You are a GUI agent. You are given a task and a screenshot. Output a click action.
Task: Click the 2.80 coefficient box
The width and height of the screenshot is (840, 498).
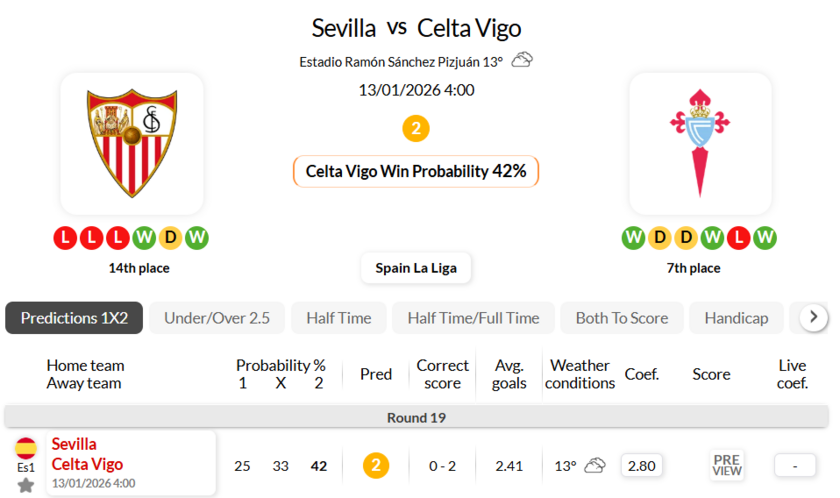641,465
